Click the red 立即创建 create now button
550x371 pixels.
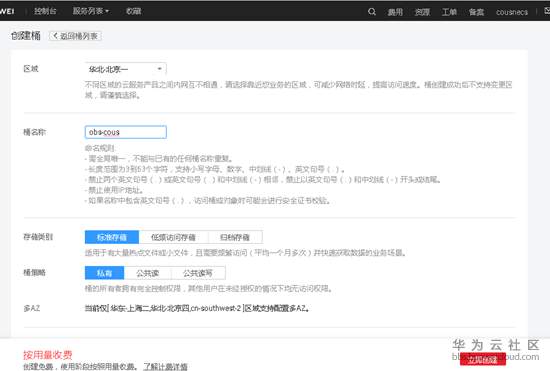click(483, 359)
